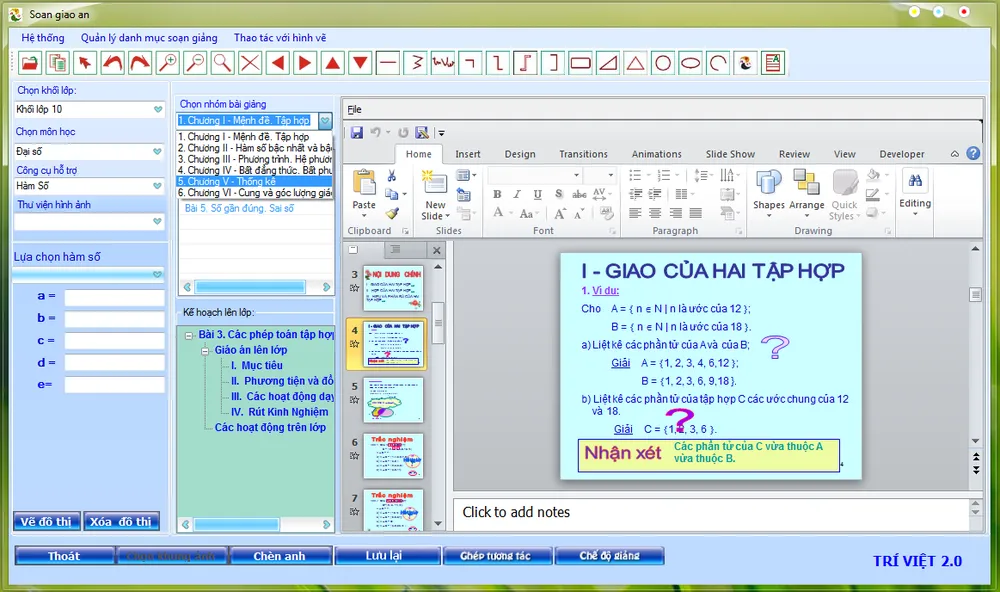The image size is (1000, 592).
Task: Open the Transitions ribbon tab
Action: coord(583,154)
